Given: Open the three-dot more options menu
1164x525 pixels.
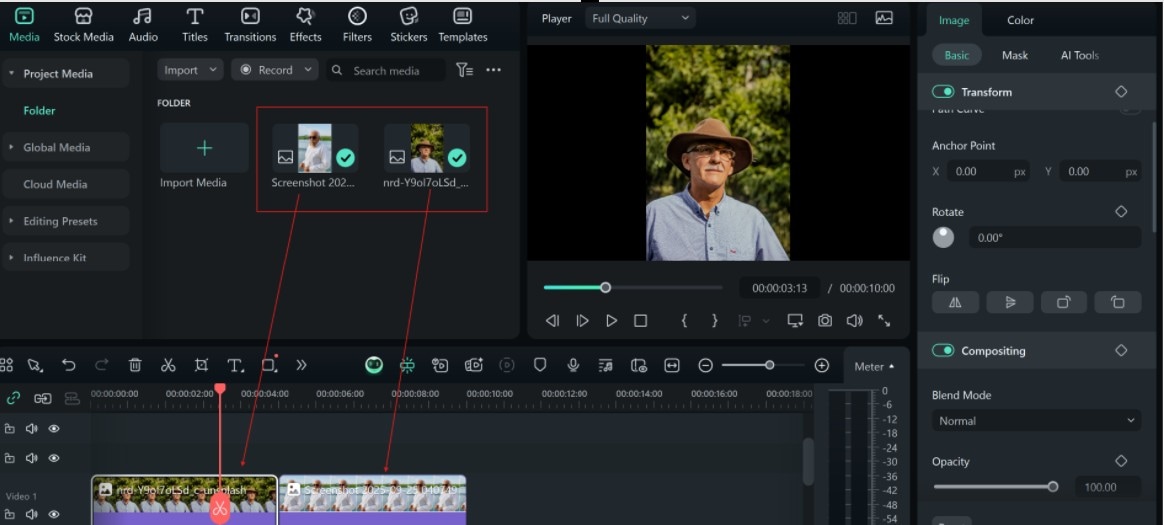Looking at the screenshot, I should 493,70.
